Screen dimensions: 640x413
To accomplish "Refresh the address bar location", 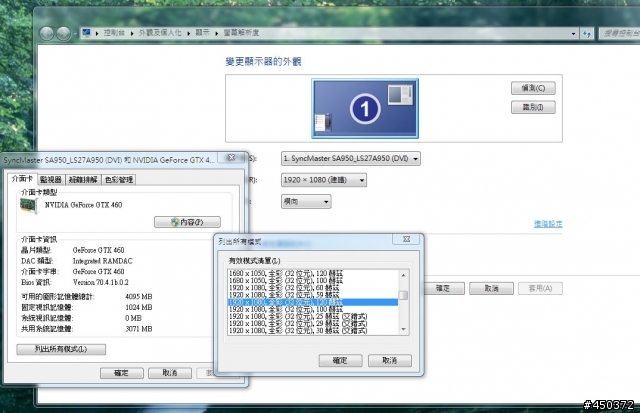I will (587, 33).
